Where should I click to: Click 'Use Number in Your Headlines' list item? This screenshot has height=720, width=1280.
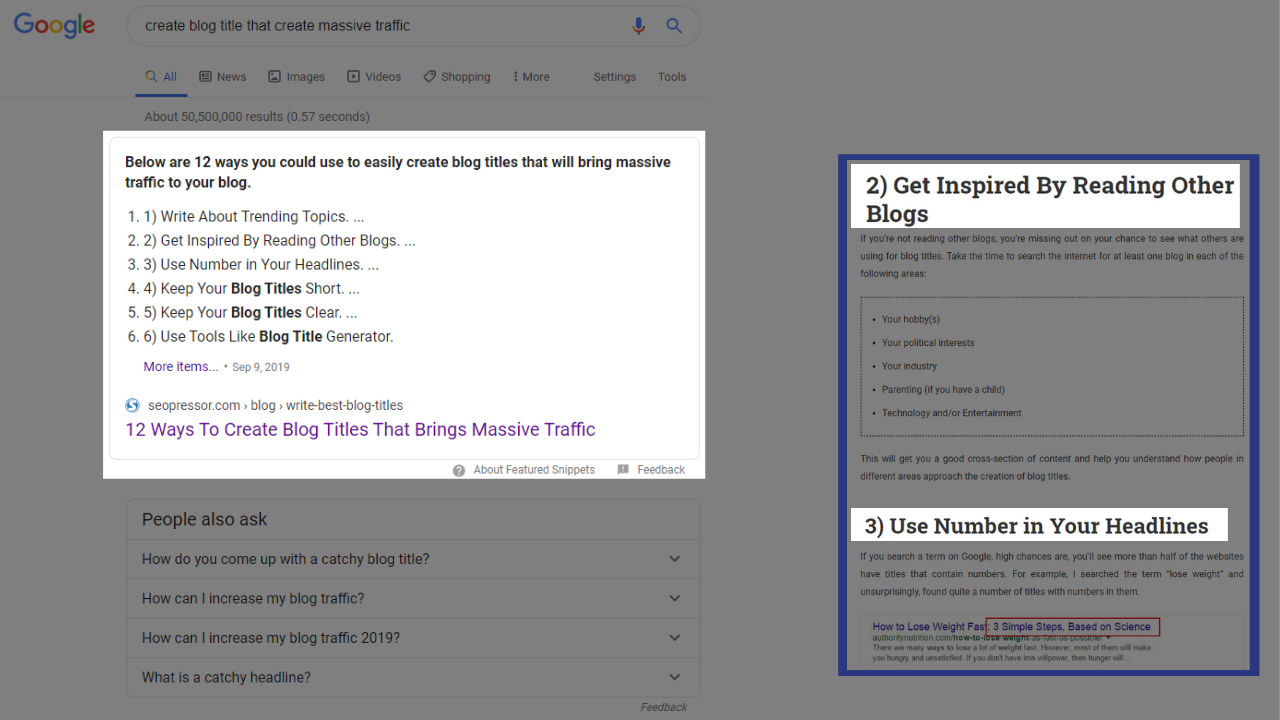[261, 264]
